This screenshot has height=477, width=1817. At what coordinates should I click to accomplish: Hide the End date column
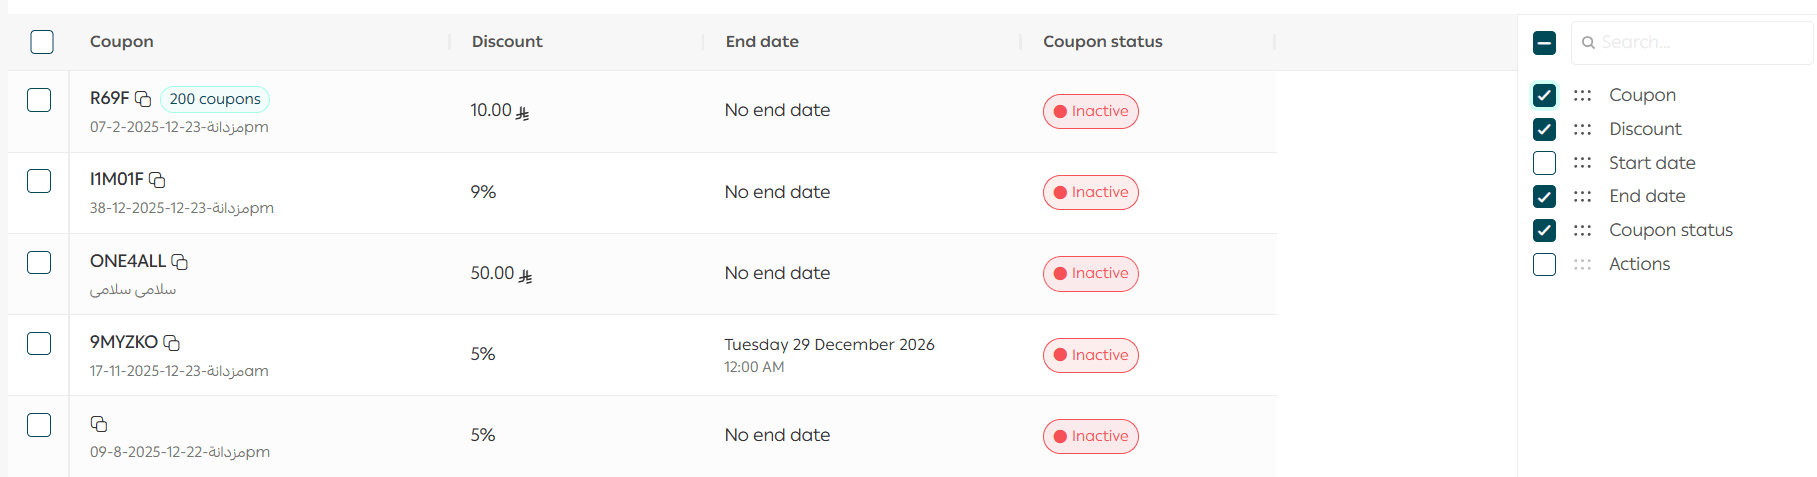point(1544,196)
